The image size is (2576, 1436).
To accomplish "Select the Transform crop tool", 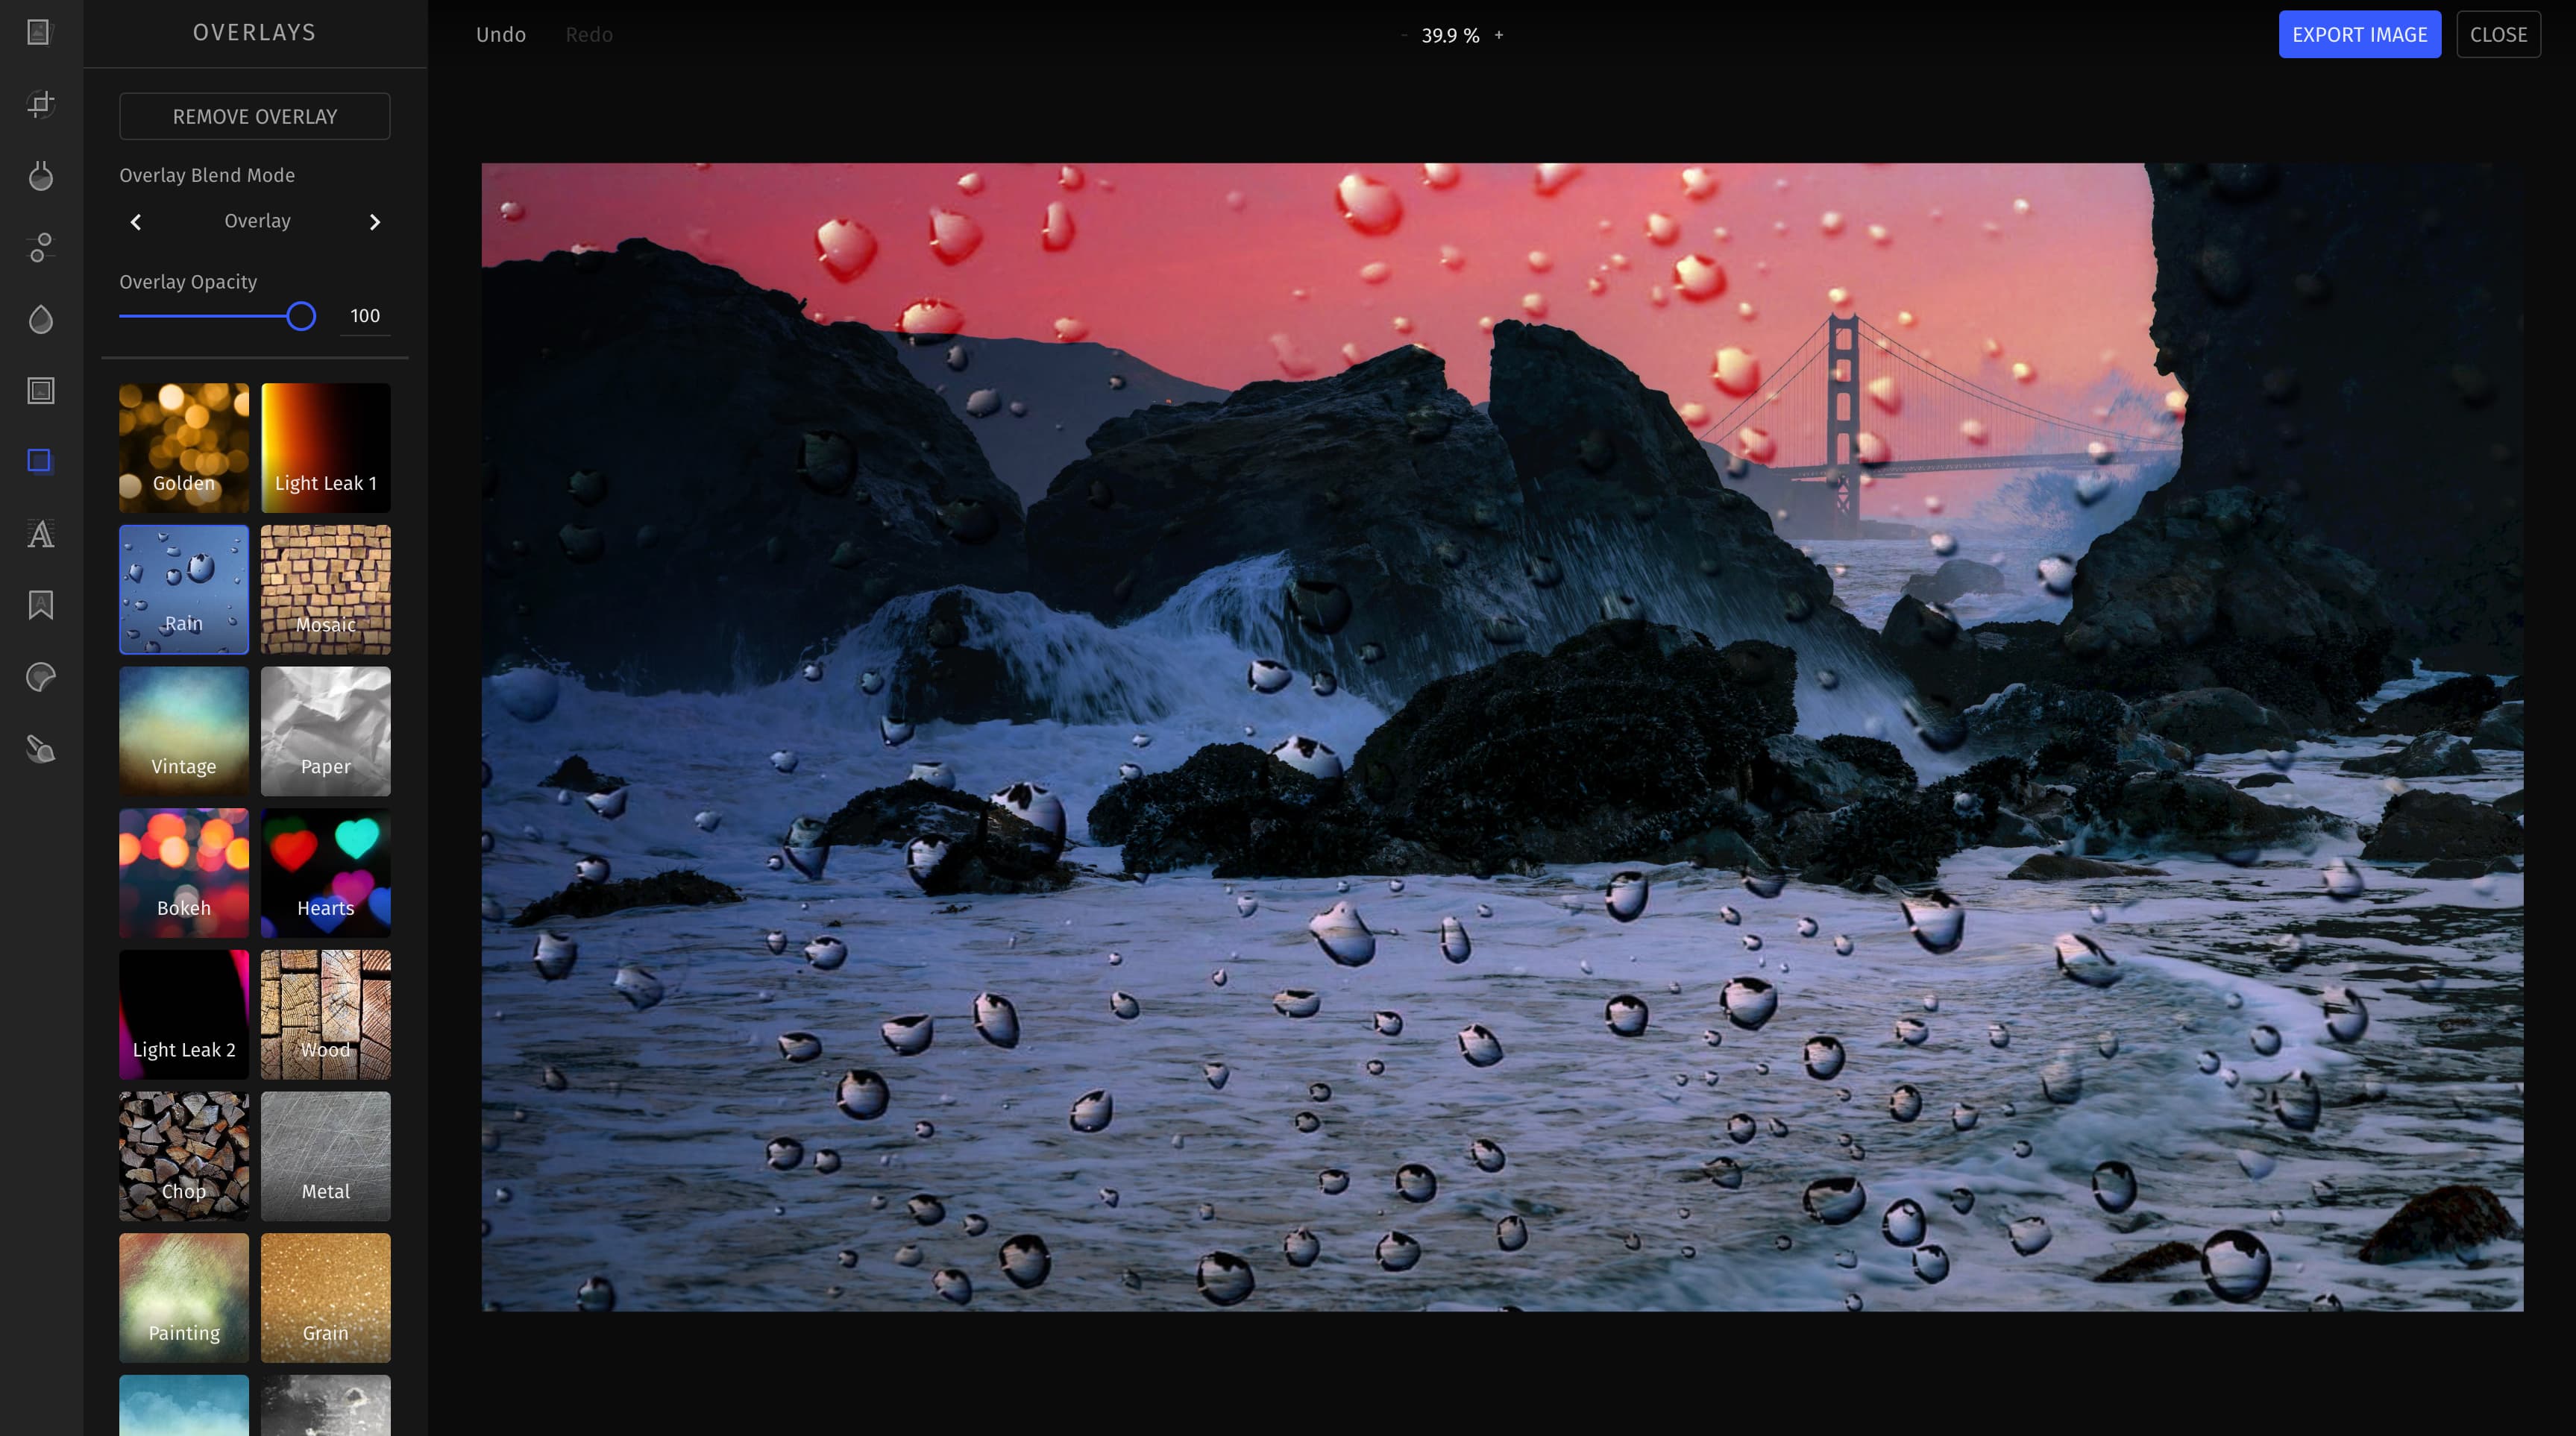I will [x=40, y=104].
